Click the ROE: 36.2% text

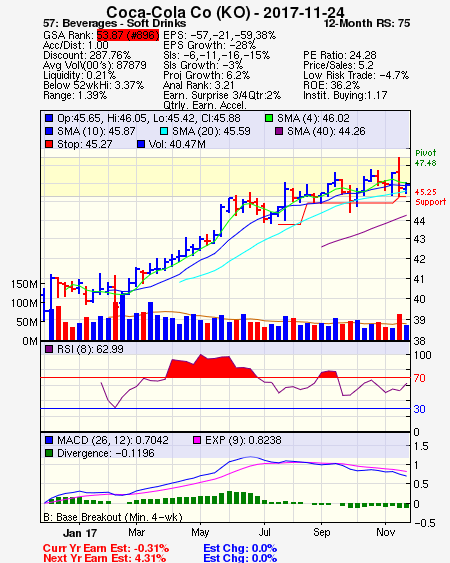pyautogui.click(x=331, y=85)
